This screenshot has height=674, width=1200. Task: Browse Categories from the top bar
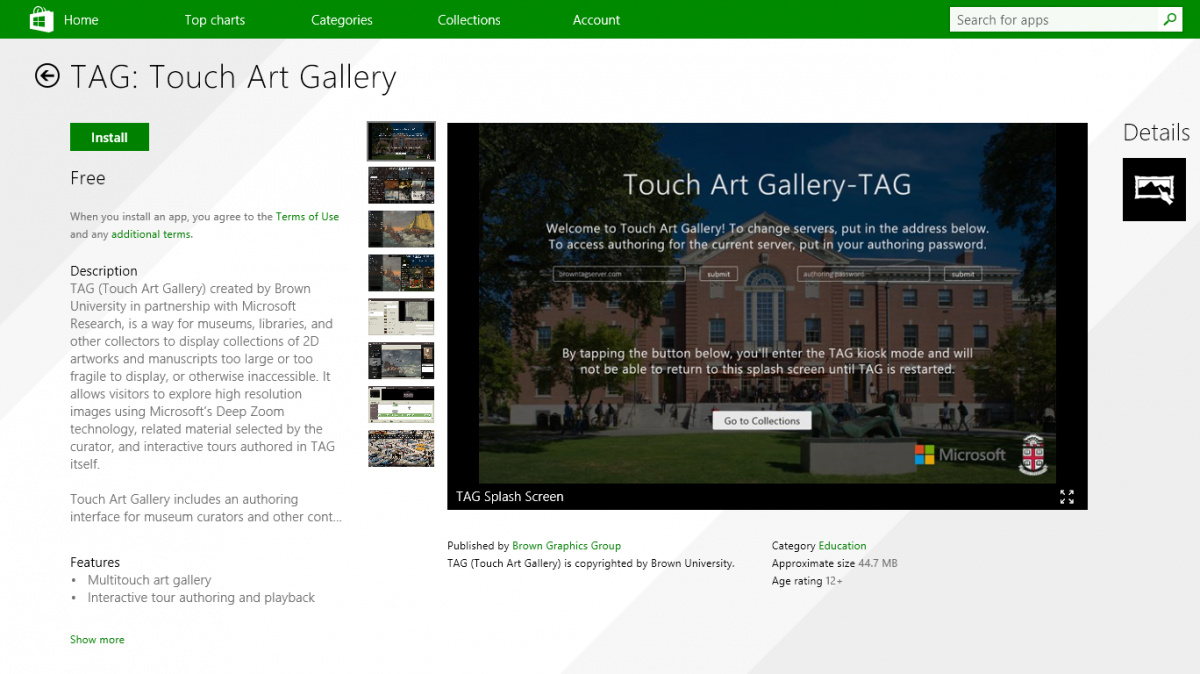(342, 20)
